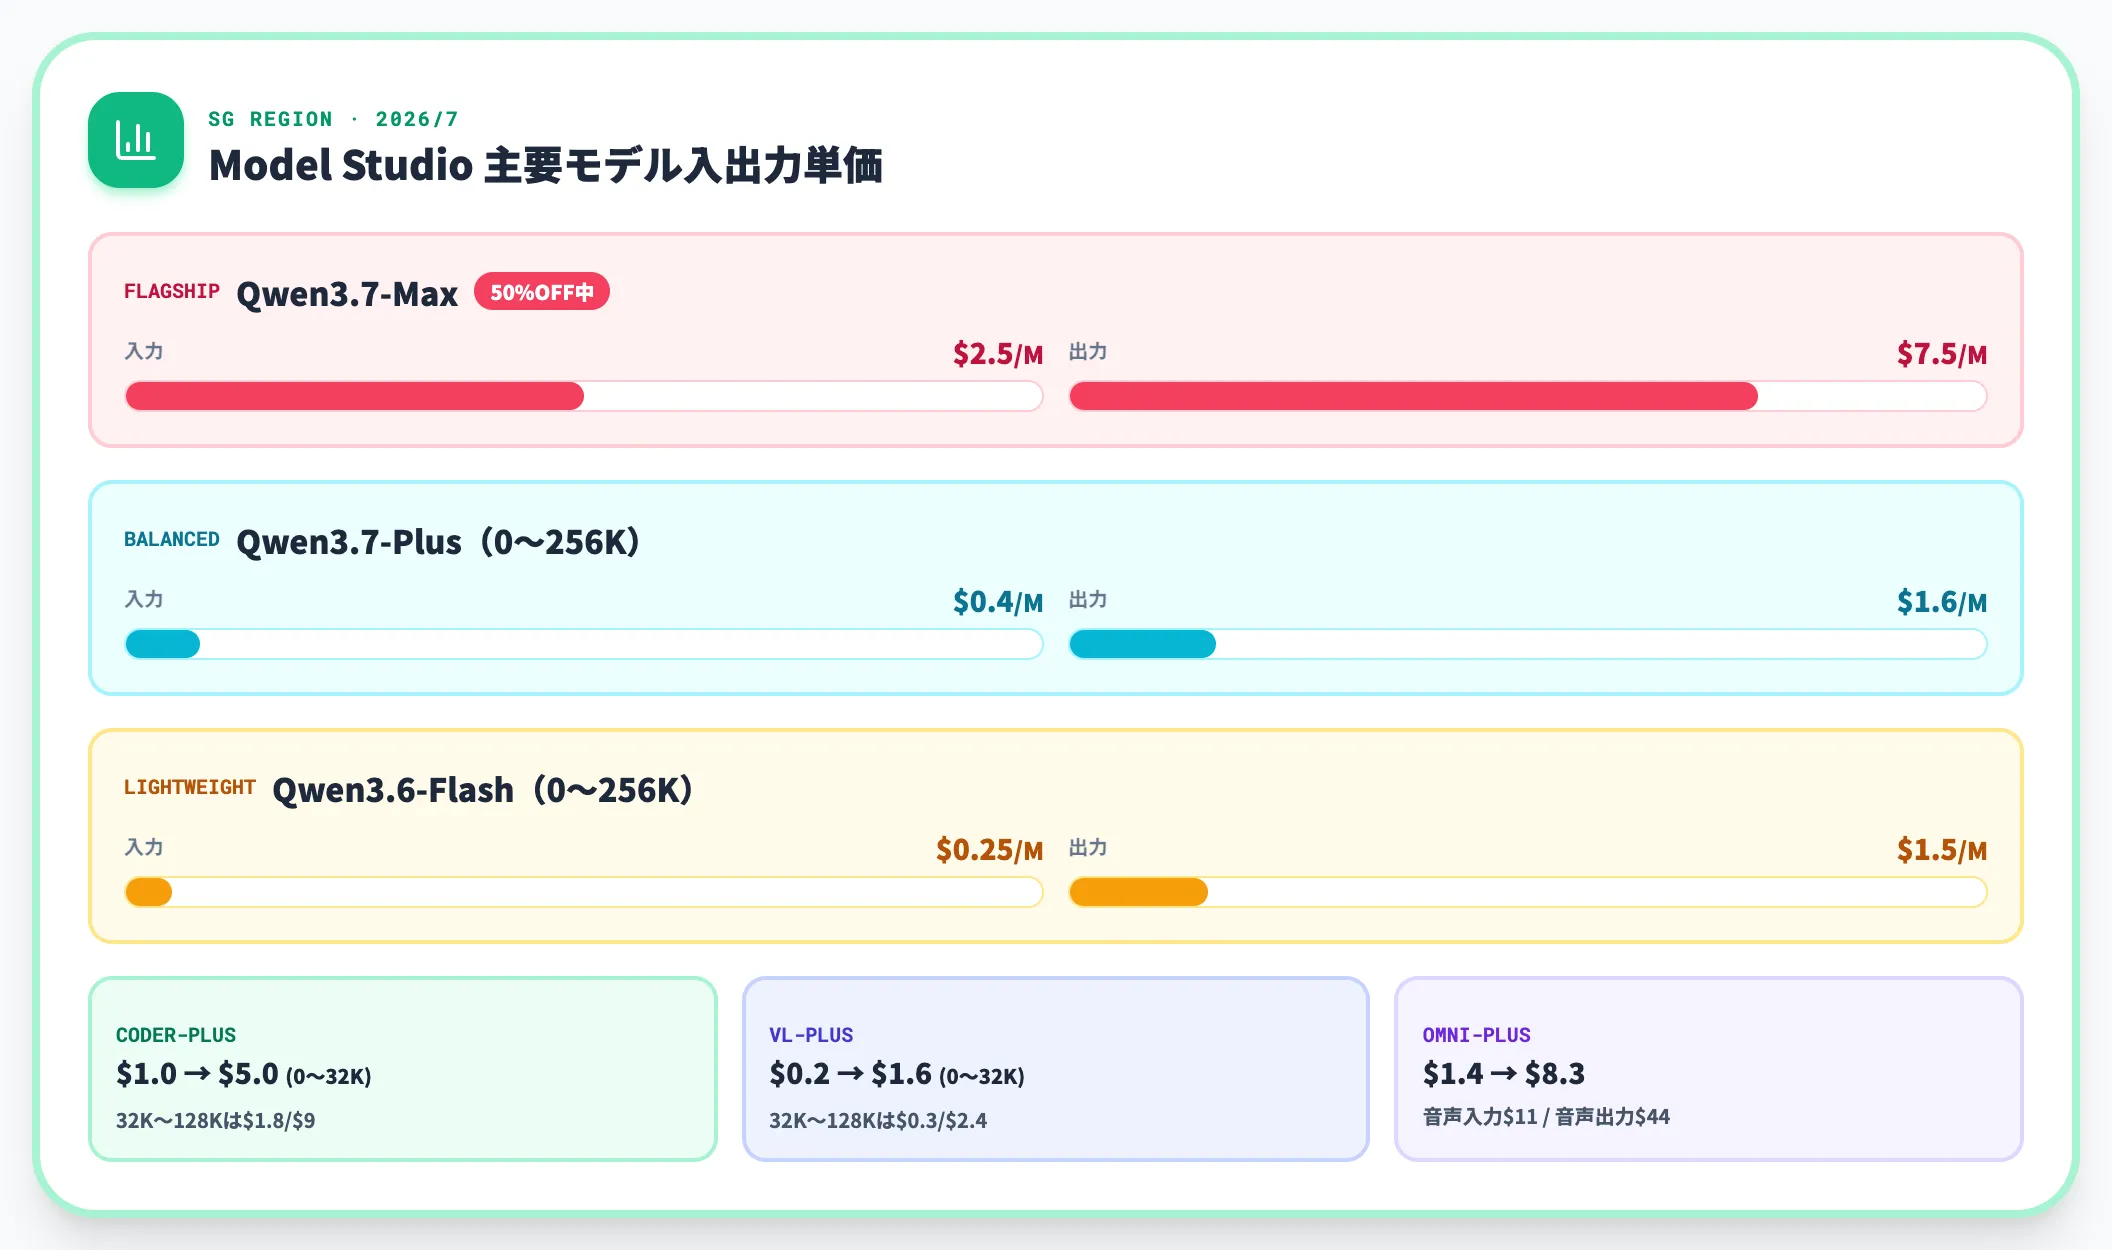Click the Qwen3.6-Flash input price bar
This screenshot has height=1250, width=2112.
pyautogui.click(x=584, y=892)
